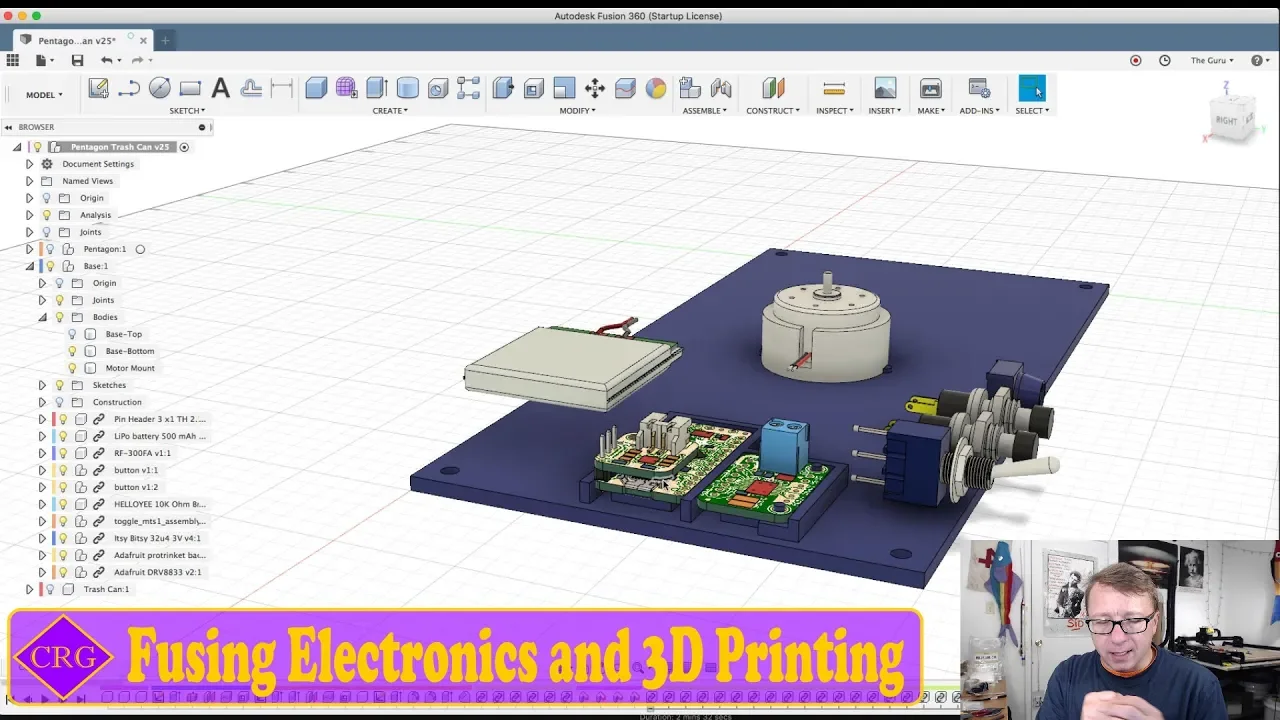Activate the Move/Copy tool
1280x720 pixels.
tap(595, 88)
